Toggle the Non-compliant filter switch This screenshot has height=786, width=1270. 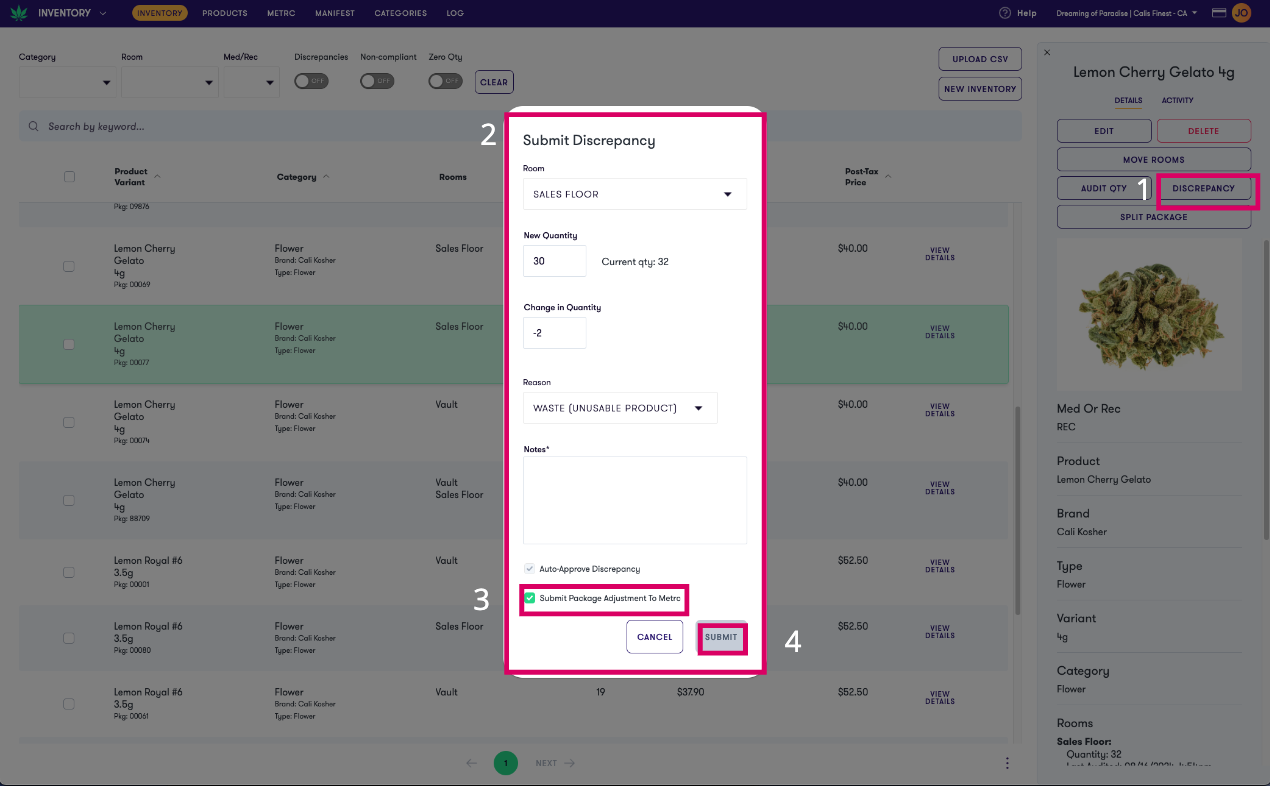tap(377, 81)
